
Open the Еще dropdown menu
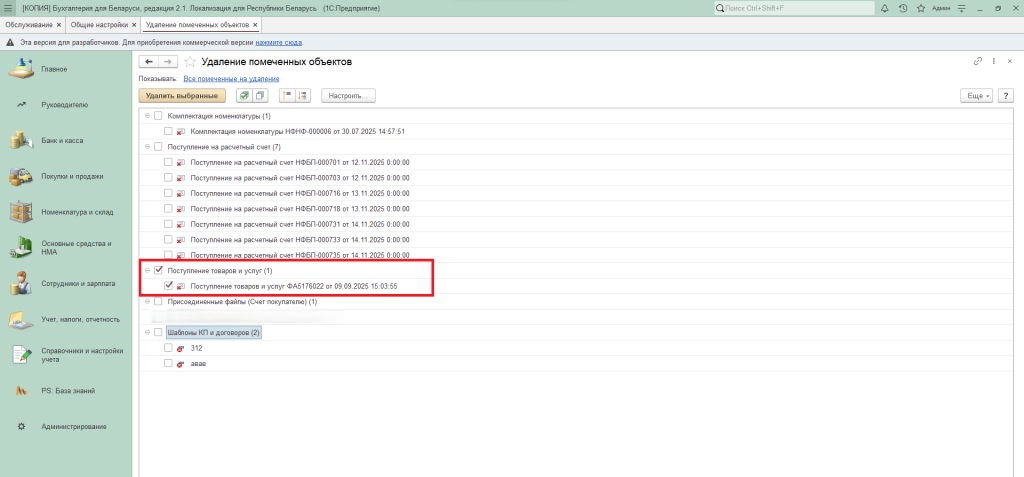pyautogui.click(x=975, y=96)
